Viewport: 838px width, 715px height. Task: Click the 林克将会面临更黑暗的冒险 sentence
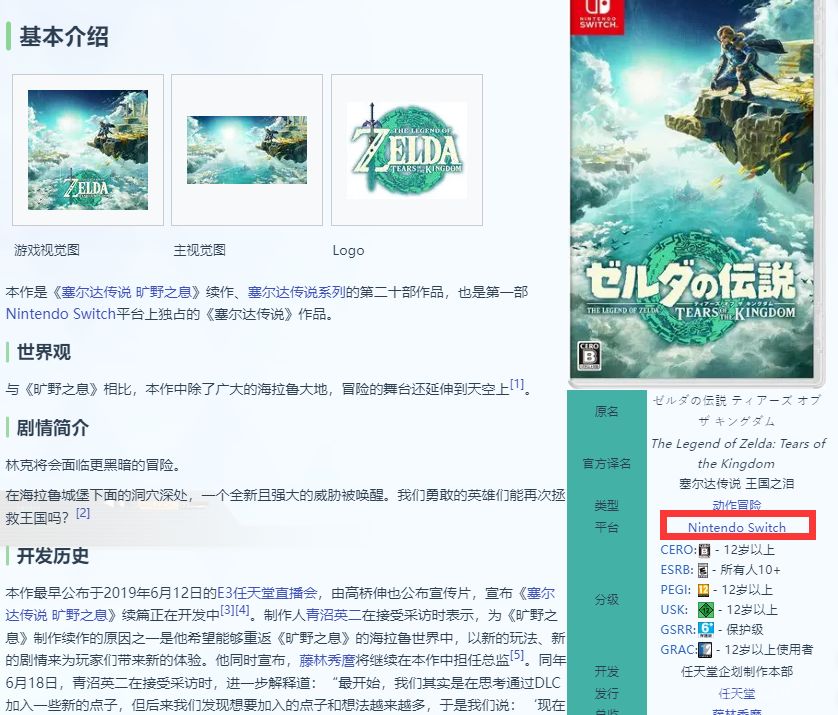[x=94, y=465]
